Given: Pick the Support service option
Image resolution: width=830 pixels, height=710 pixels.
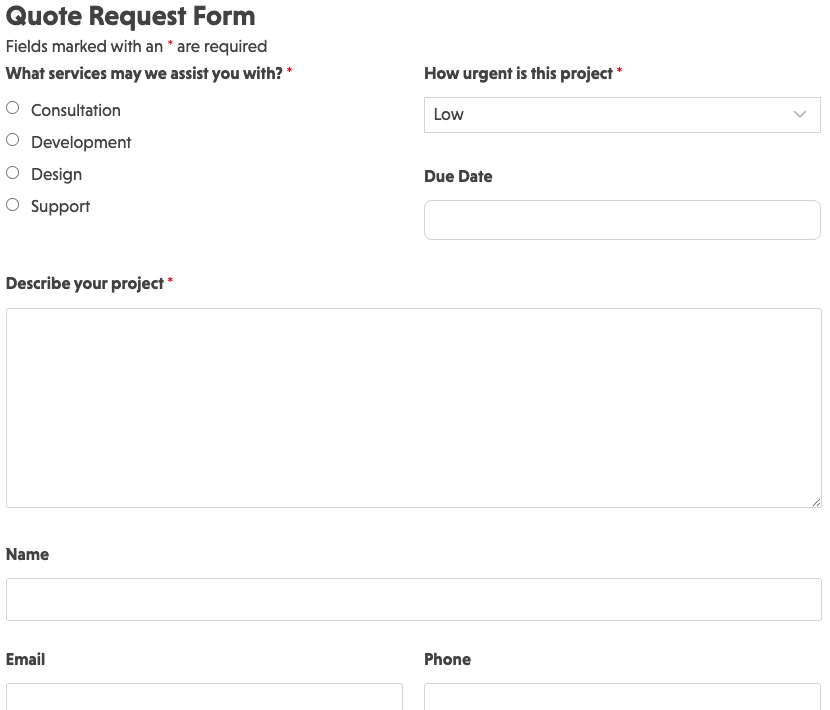Looking at the screenshot, I should [13, 205].
